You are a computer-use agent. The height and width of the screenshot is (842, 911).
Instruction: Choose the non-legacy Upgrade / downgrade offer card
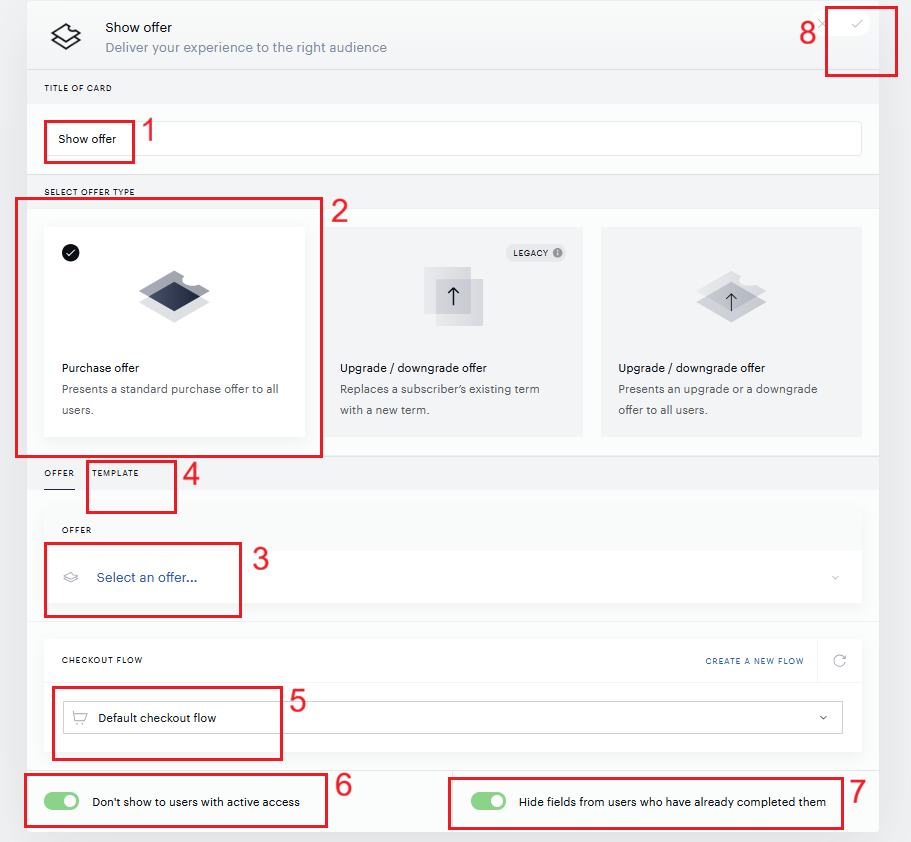(731, 332)
